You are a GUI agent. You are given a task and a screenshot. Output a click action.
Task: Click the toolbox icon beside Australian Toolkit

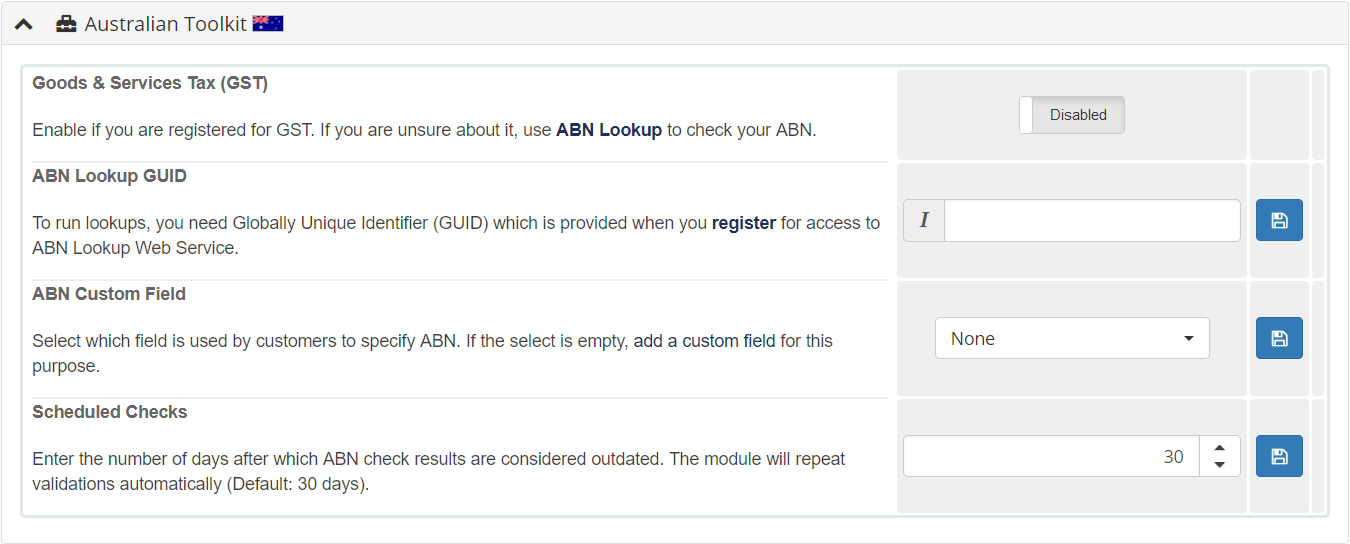click(x=66, y=23)
